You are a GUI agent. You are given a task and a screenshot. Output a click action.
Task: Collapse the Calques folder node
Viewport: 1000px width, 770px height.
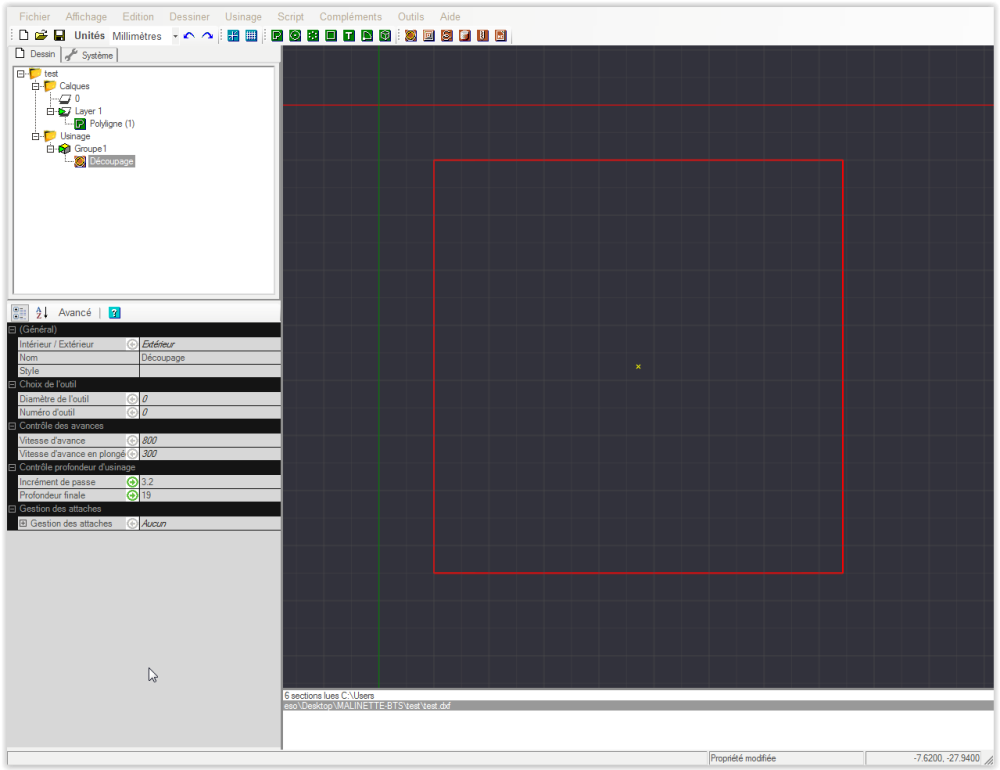click(x=36, y=86)
